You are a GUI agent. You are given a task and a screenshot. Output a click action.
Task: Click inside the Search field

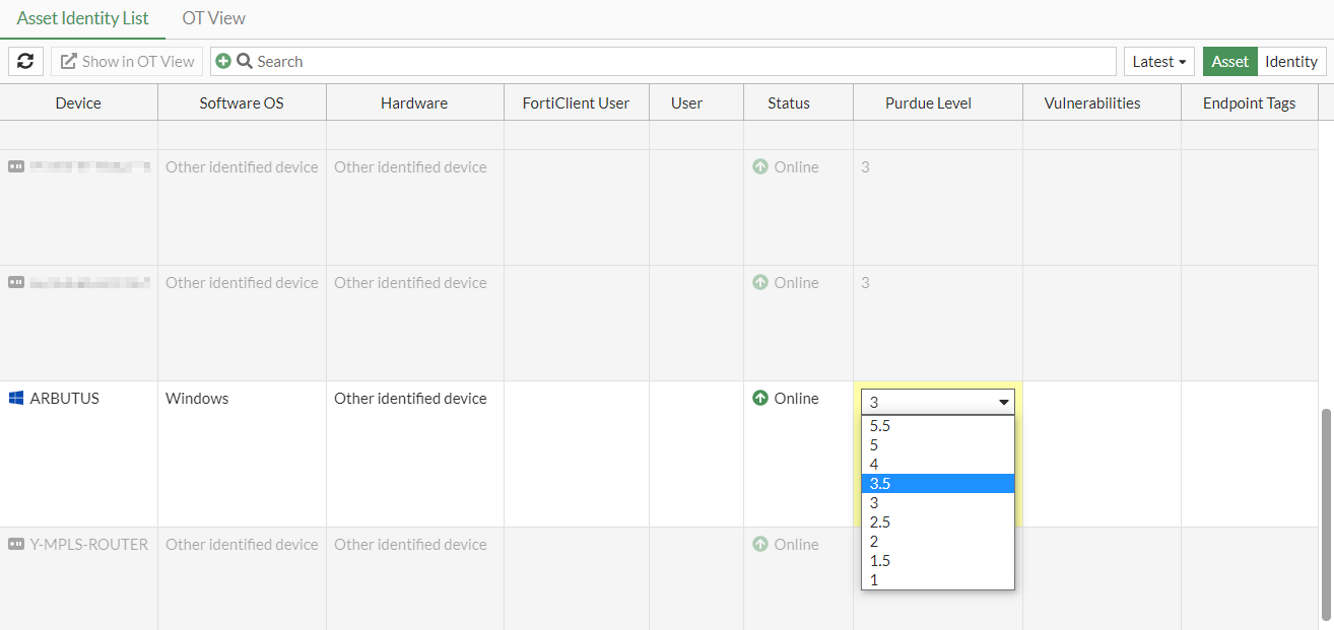point(680,61)
